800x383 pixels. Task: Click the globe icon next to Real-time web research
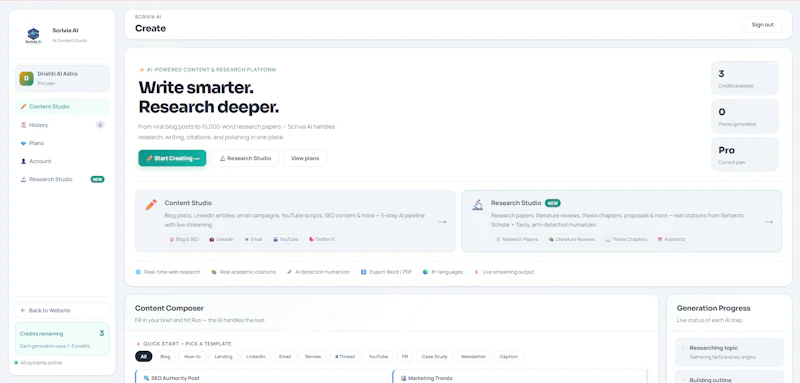pyautogui.click(x=138, y=272)
